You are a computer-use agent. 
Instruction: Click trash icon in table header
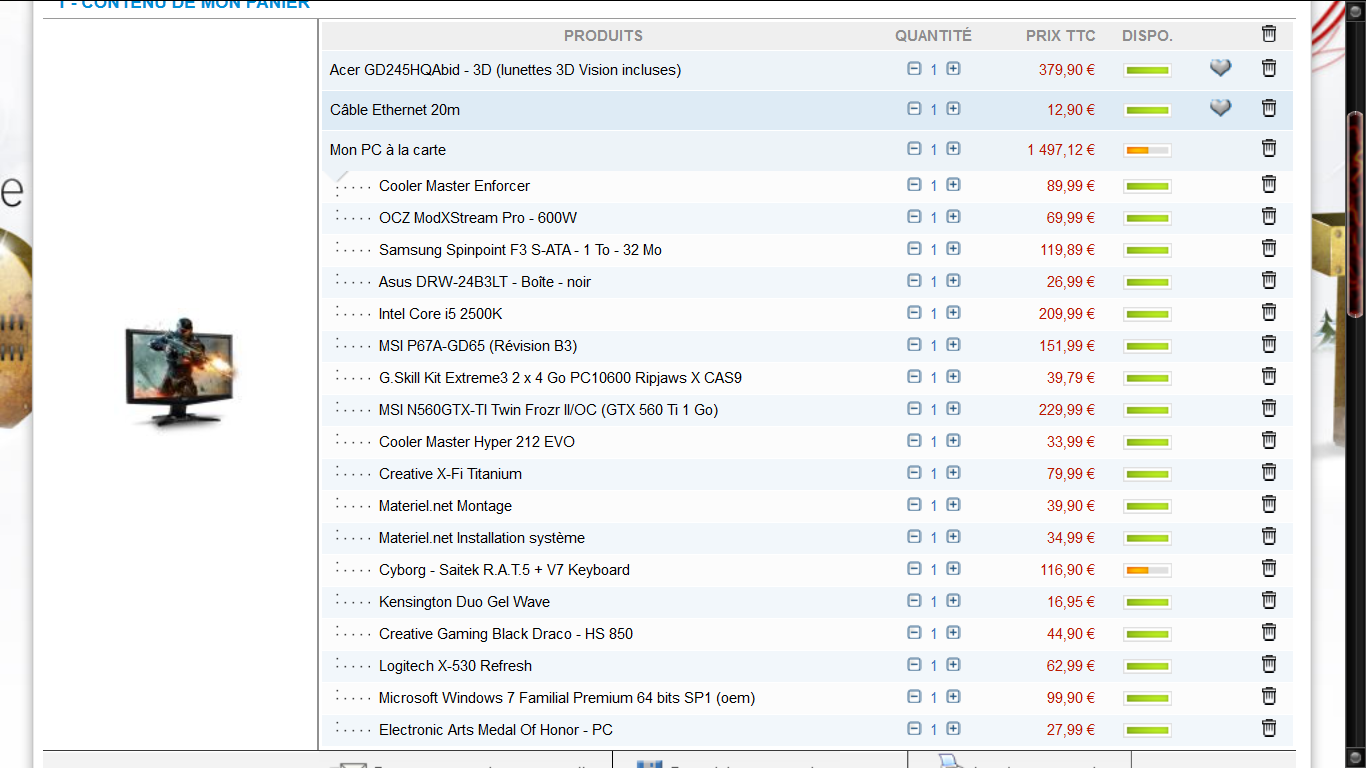[1269, 34]
